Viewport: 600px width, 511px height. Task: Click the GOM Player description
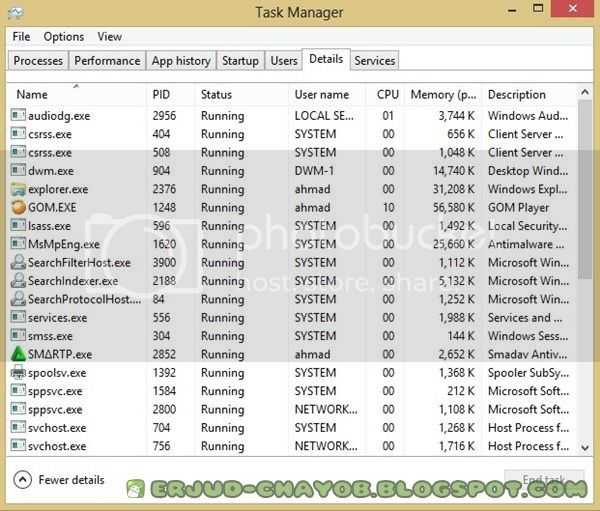pyautogui.click(x=518, y=207)
